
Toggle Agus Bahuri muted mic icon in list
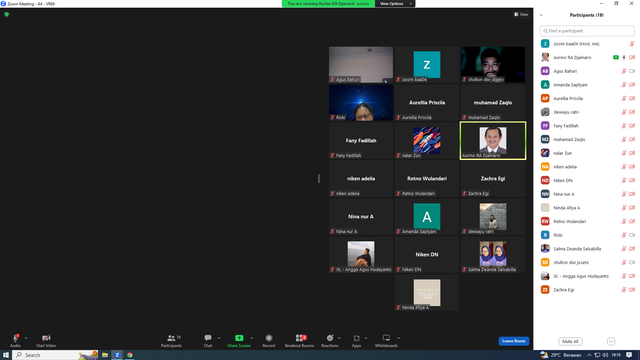(624, 71)
